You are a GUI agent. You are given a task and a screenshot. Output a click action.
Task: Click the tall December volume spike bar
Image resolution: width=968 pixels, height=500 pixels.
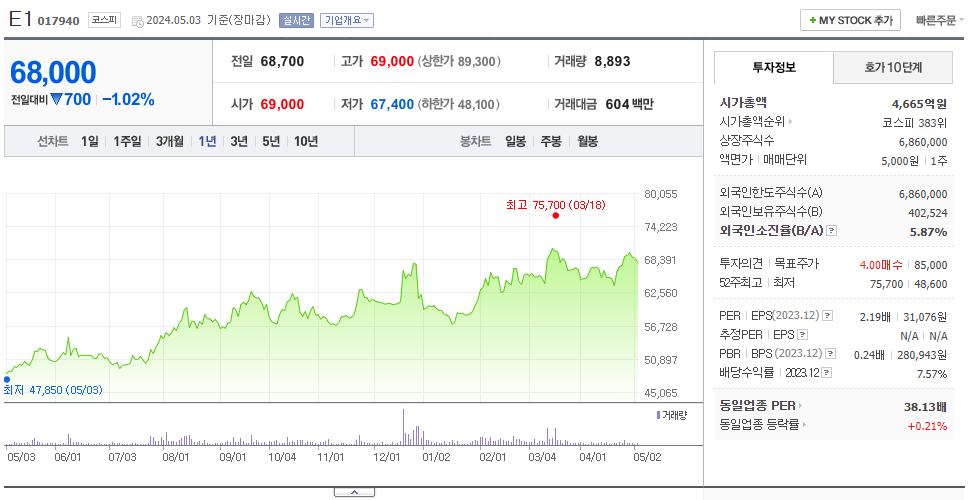(403, 427)
